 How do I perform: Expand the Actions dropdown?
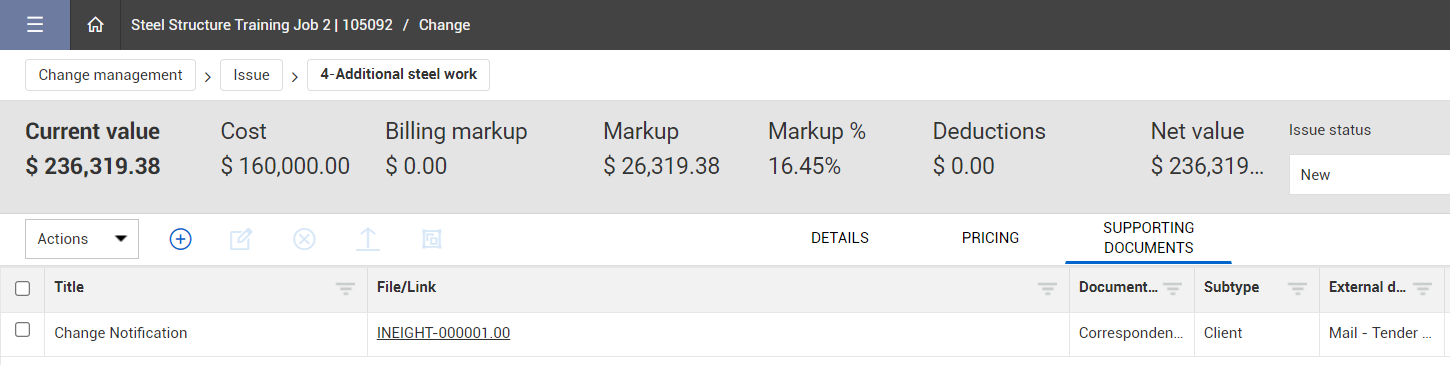pos(82,239)
